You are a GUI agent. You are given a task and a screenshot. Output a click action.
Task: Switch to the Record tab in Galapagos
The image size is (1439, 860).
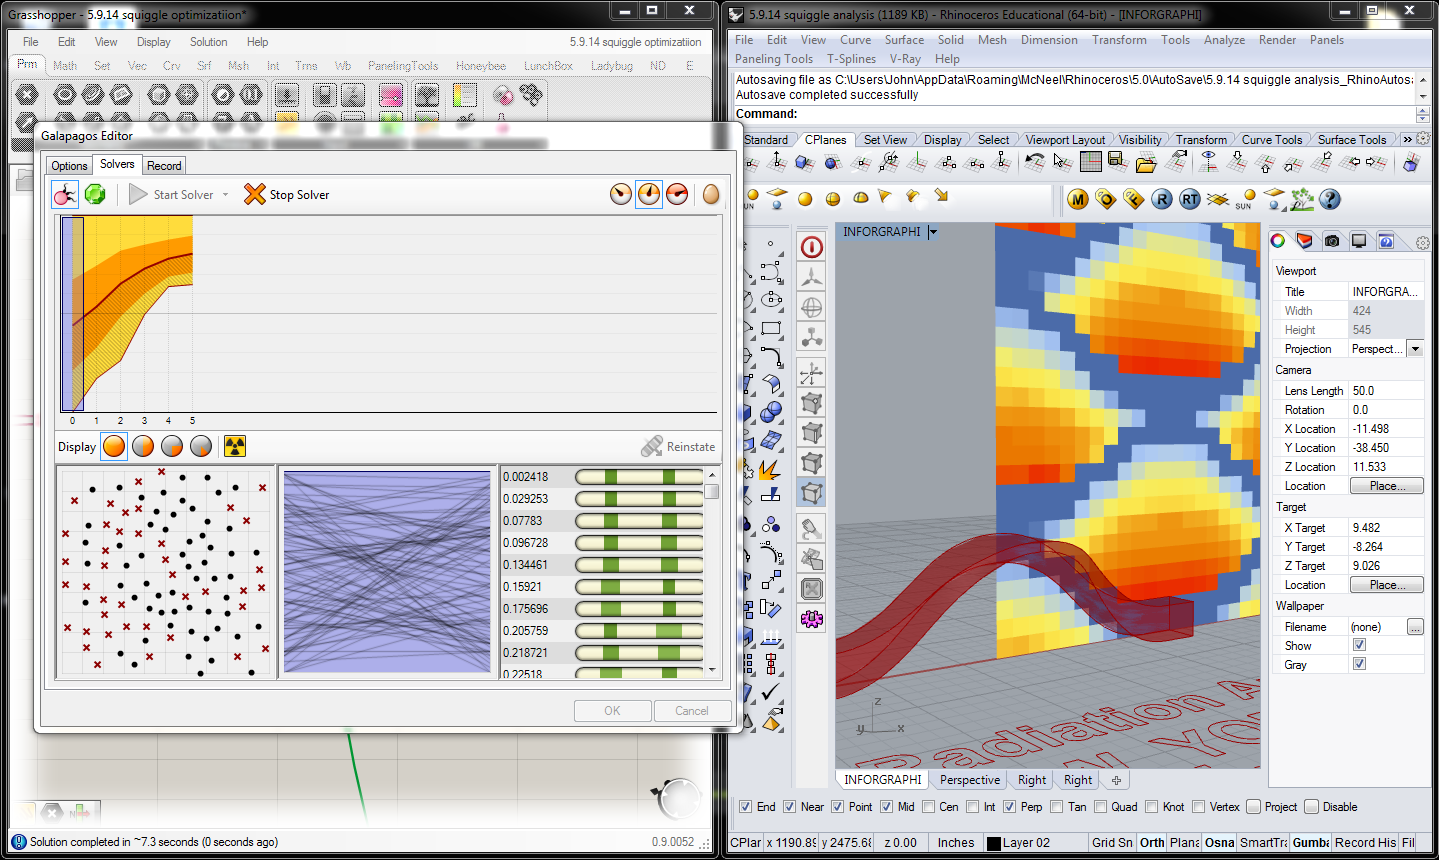pos(164,165)
